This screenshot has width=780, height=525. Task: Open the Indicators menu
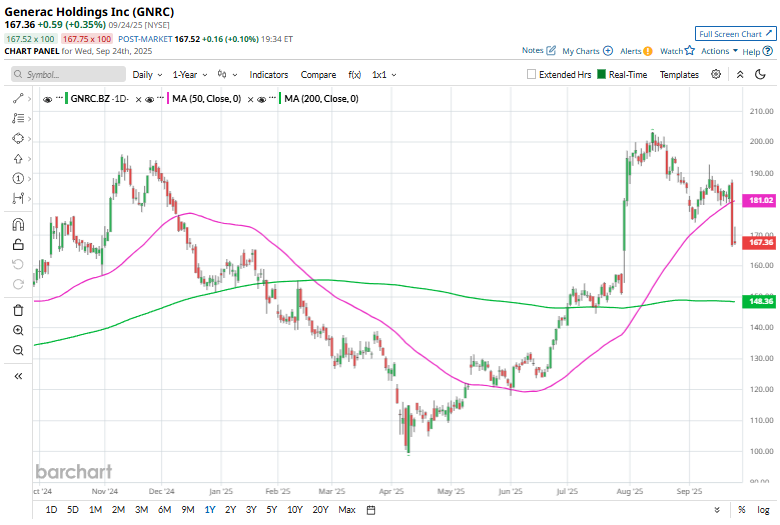tap(268, 74)
